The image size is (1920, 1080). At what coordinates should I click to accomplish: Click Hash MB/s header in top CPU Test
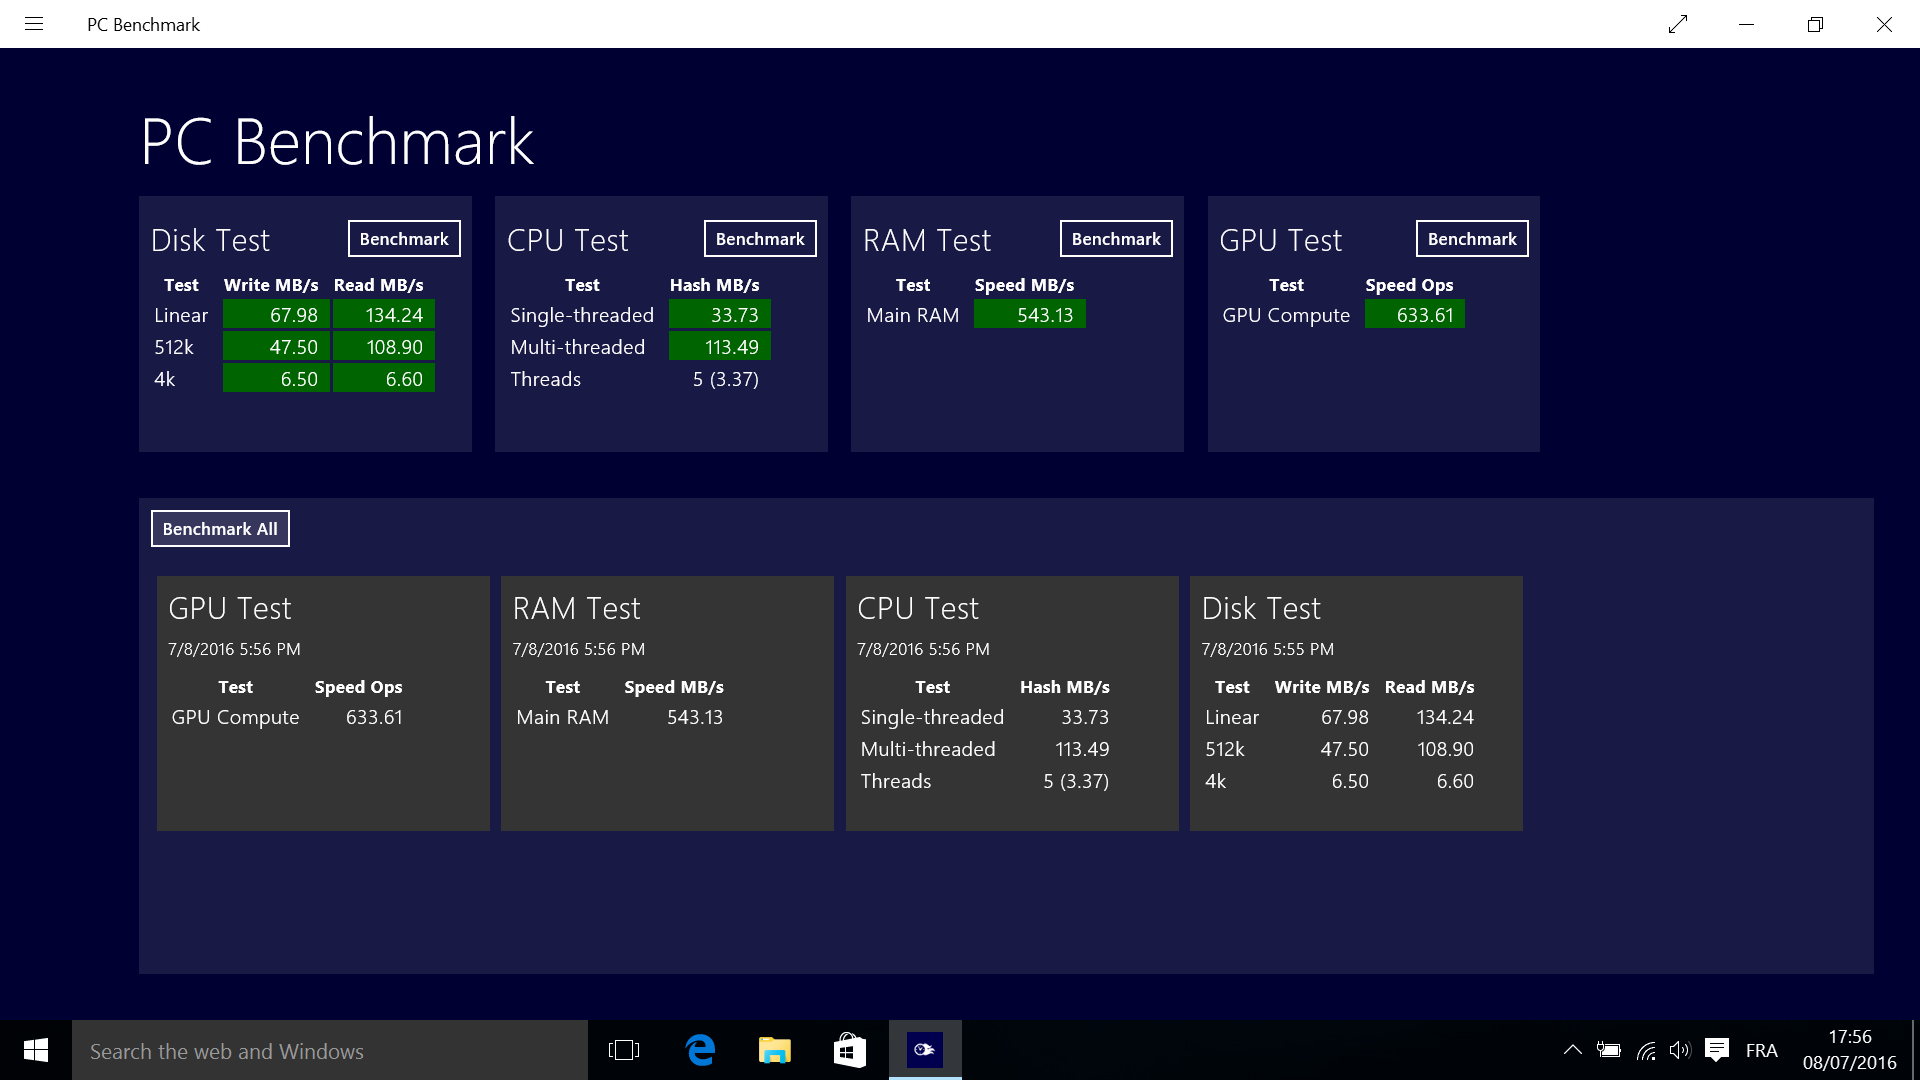[x=715, y=285]
